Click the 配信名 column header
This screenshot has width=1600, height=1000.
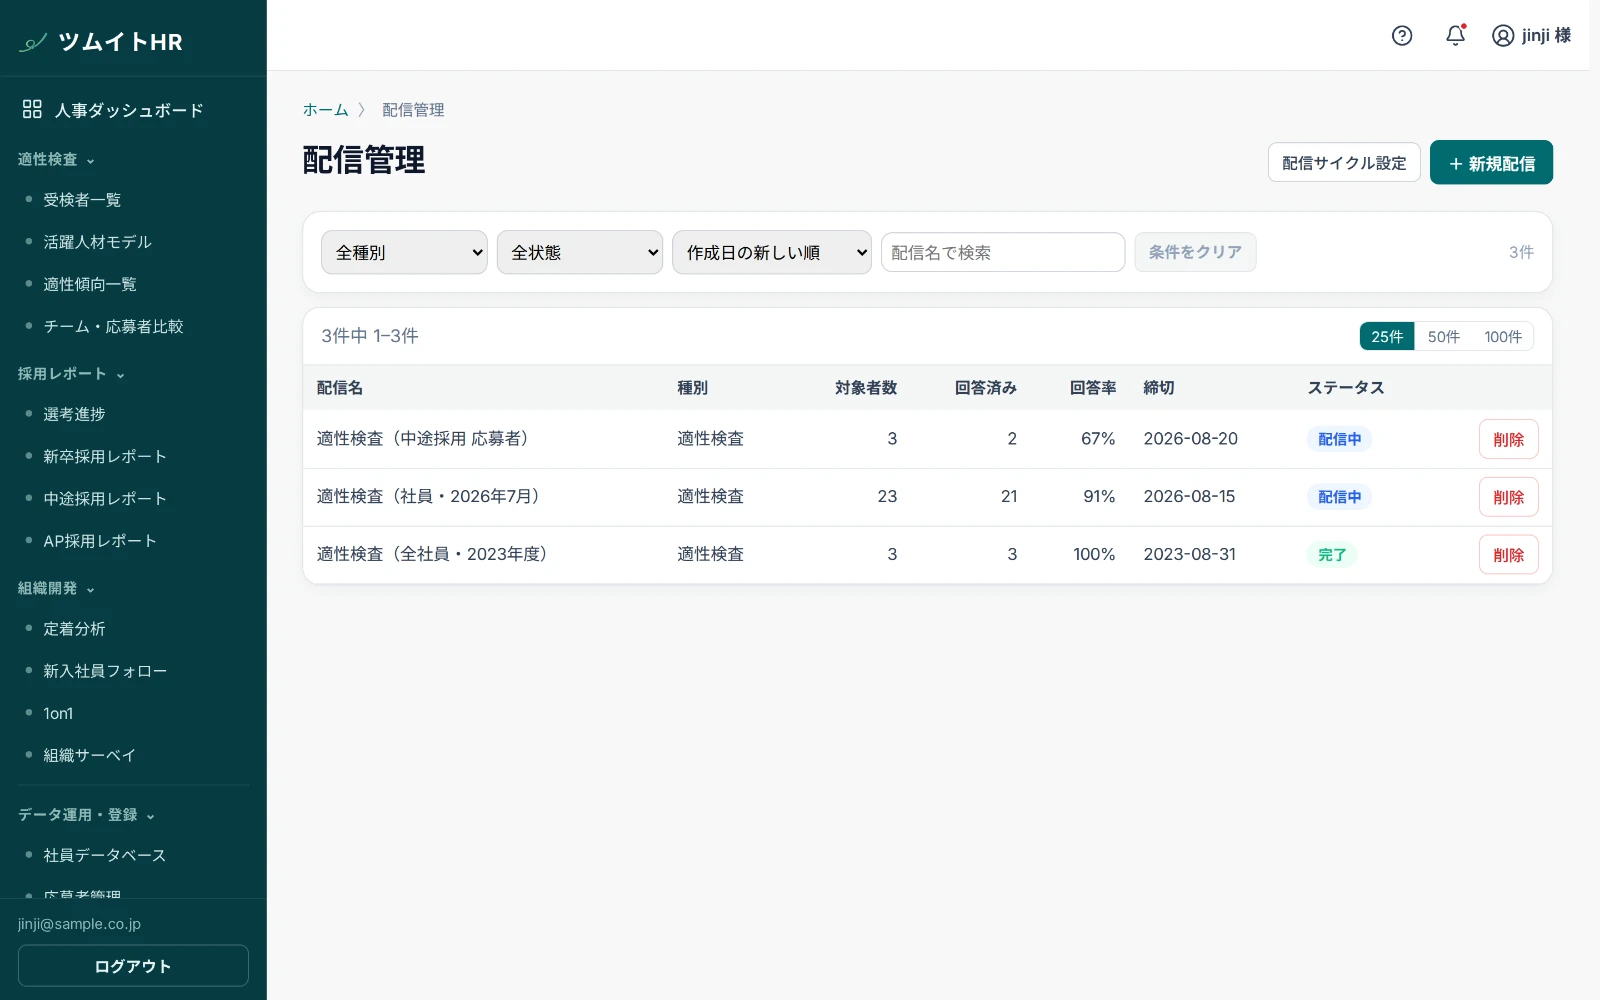[340, 388]
